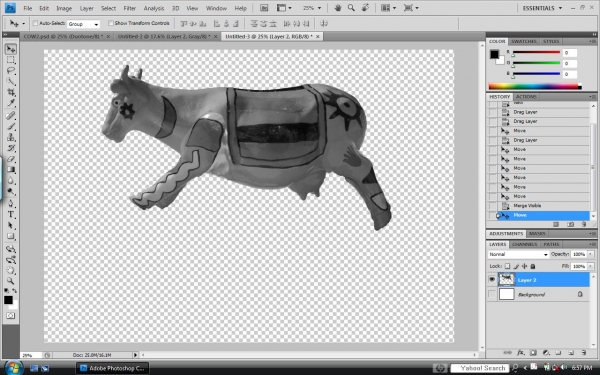Viewport: 600px width, 375px height.
Task: Enable the Auto-Select checkbox
Action: pos(35,23)
